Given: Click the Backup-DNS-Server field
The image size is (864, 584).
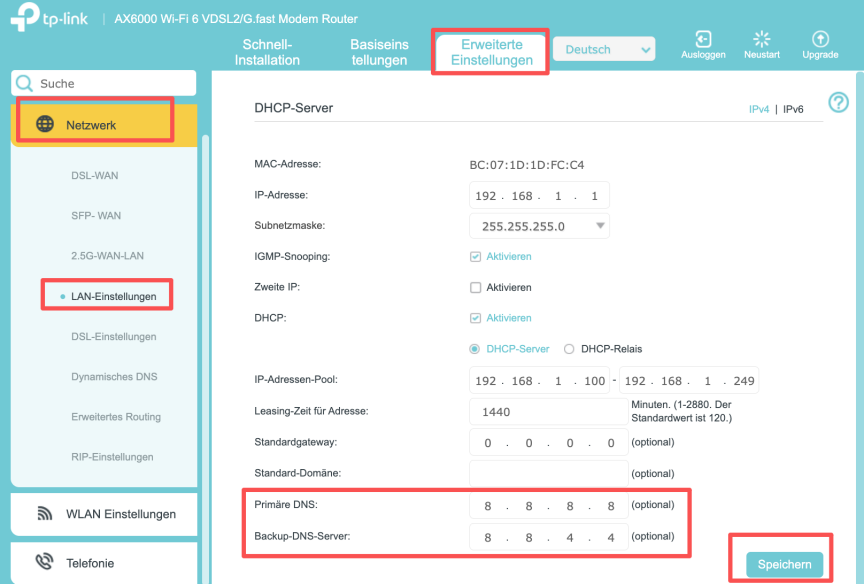Looking at the screenshot, I should 548,537.
